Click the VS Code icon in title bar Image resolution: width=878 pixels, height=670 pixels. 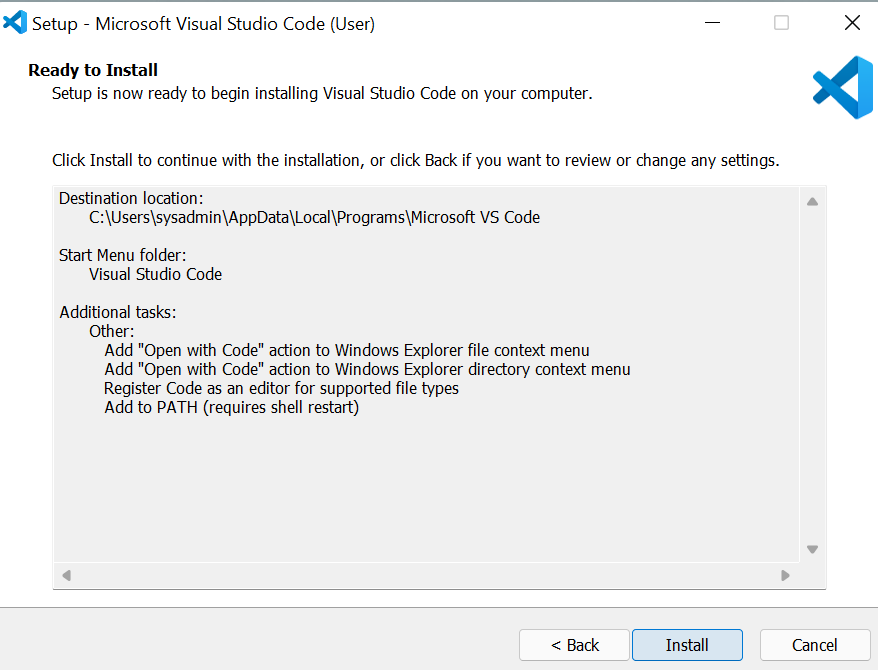[x=15, y=22]
